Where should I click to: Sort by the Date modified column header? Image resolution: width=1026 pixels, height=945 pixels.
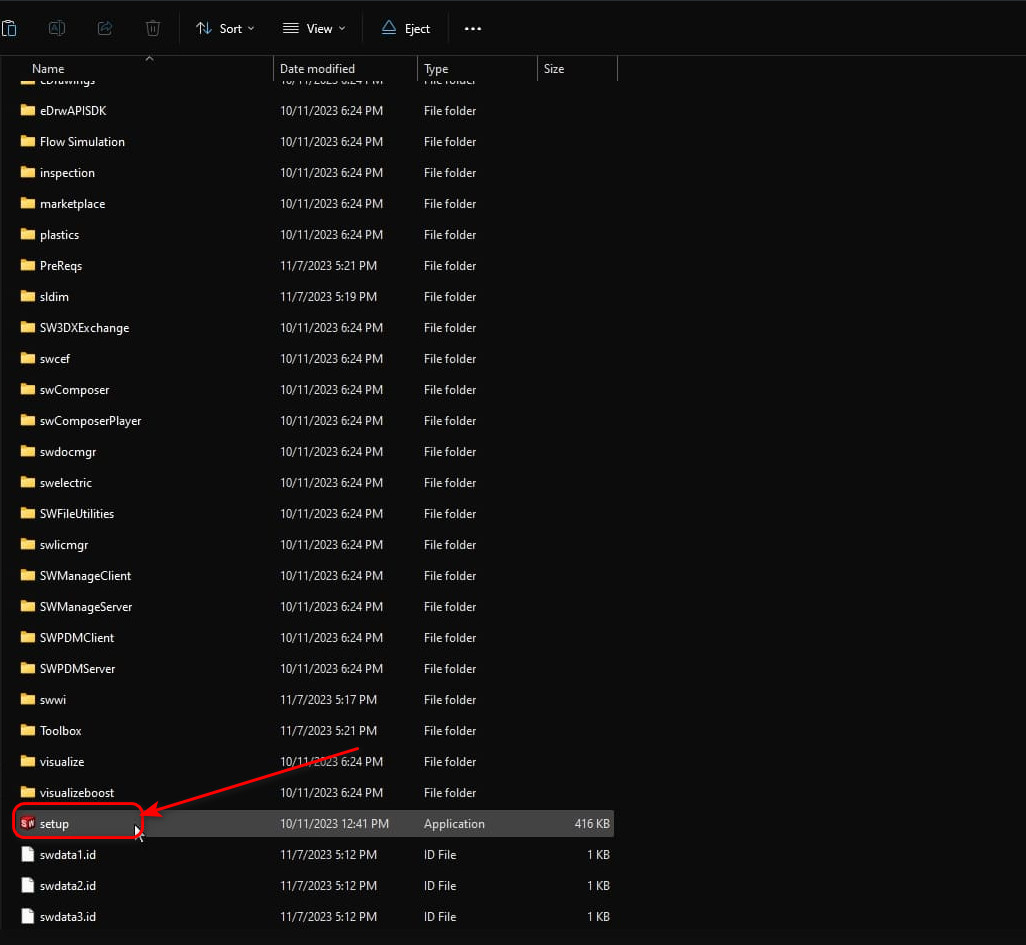pos(317,69)
